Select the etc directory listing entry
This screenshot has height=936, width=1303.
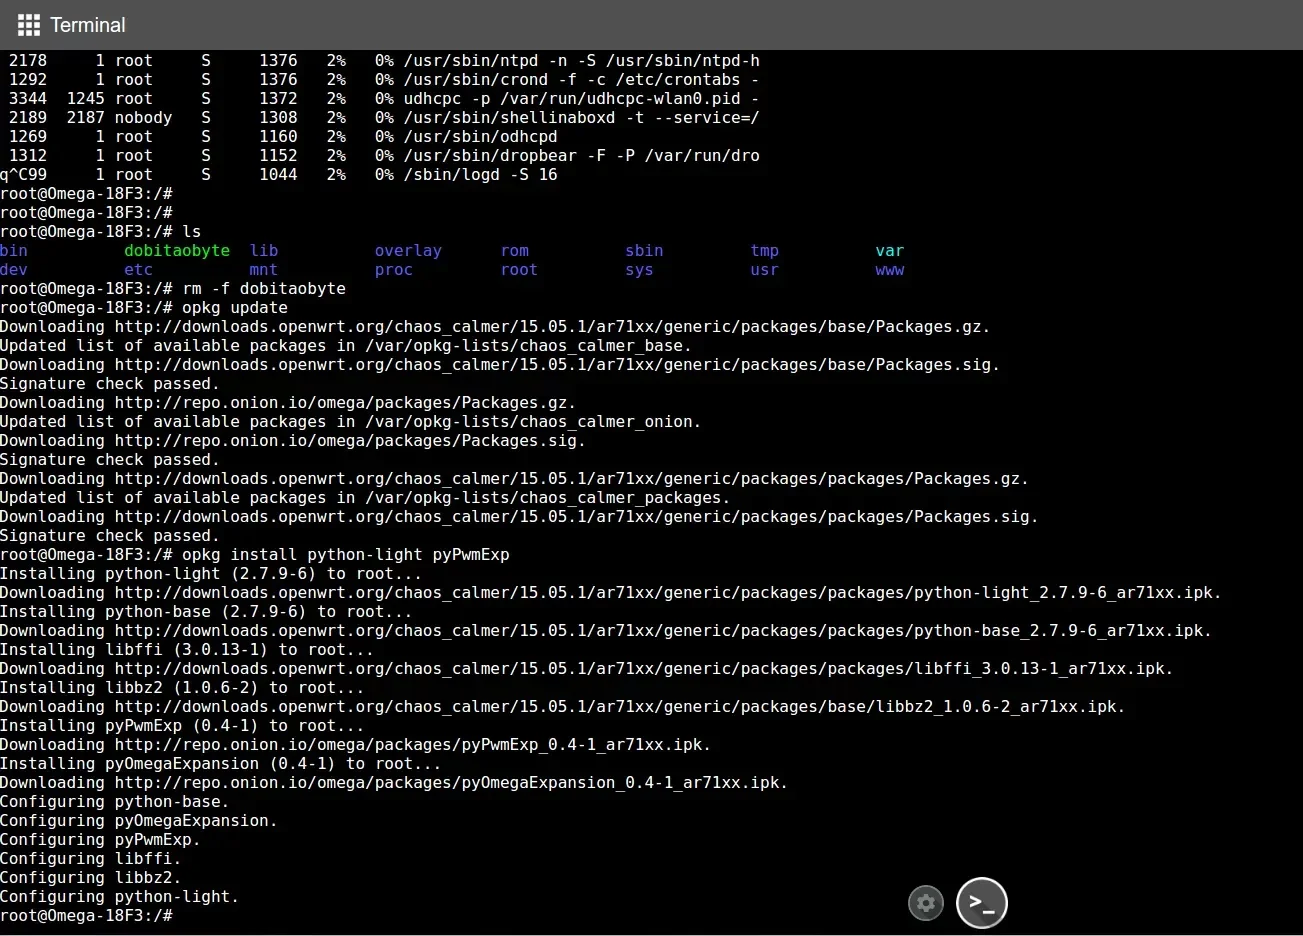138,269
